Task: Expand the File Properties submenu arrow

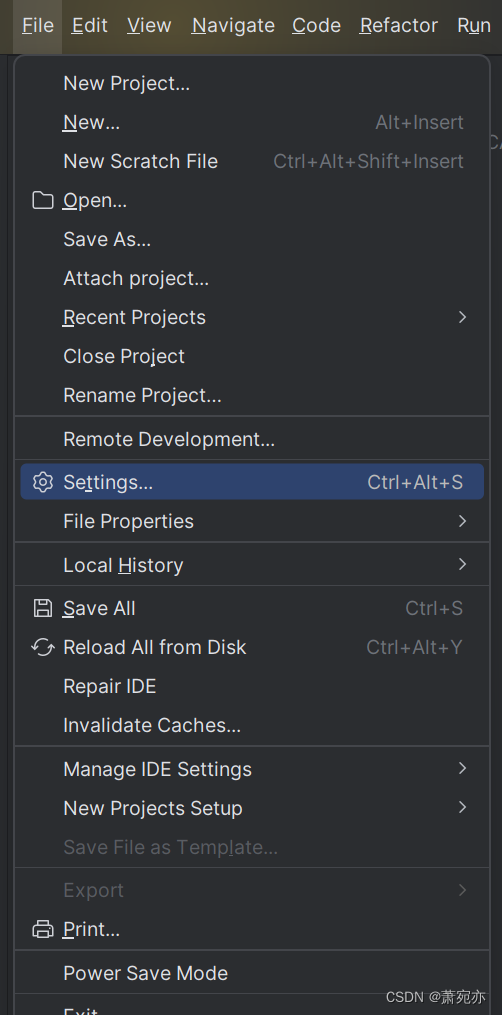Action: [x=462, y=521]
